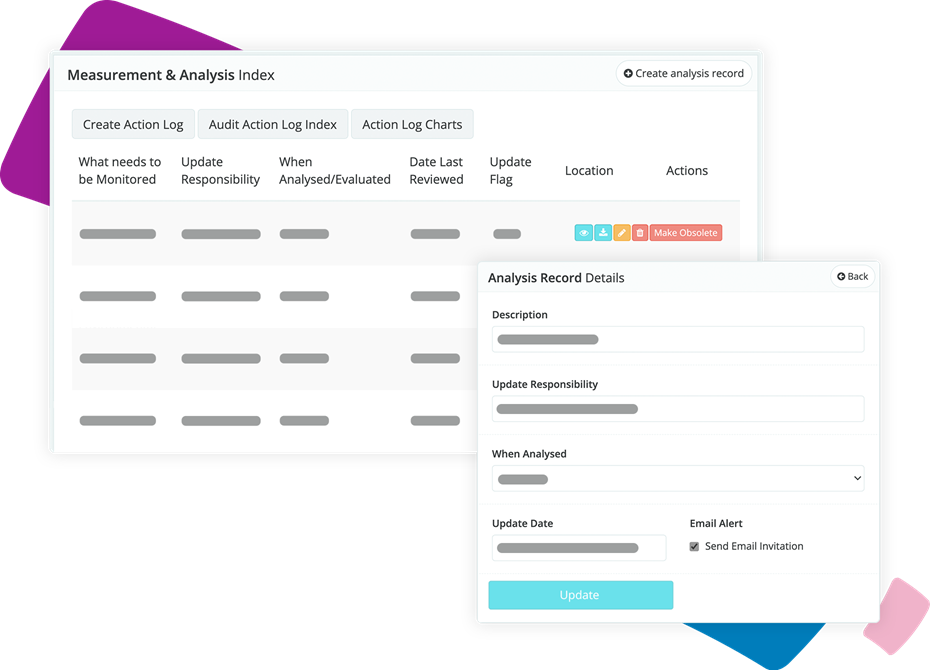930x670 pixels.
Task: View record using the eye icon
Action: coord(584,233)
